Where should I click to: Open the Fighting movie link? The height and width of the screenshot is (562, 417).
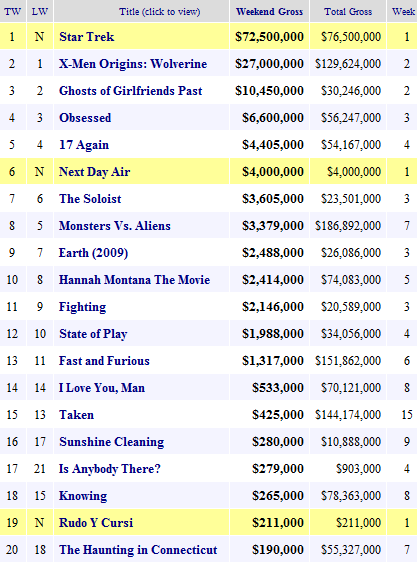82,307
